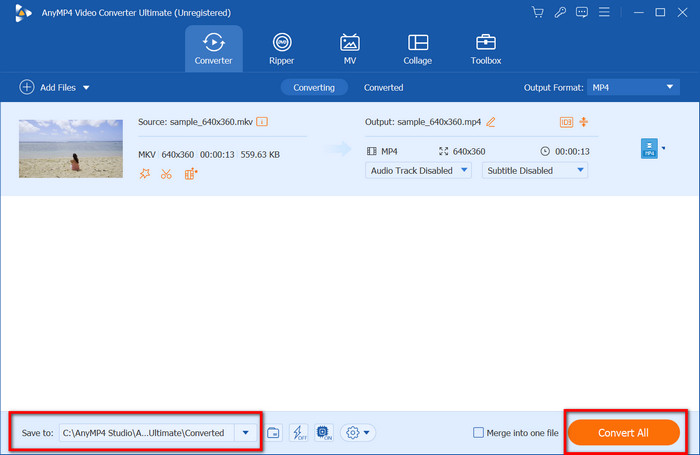Viewport: 700px width, 455px height.
Task: Open the MV tab
Action: [x=350, y=49]
